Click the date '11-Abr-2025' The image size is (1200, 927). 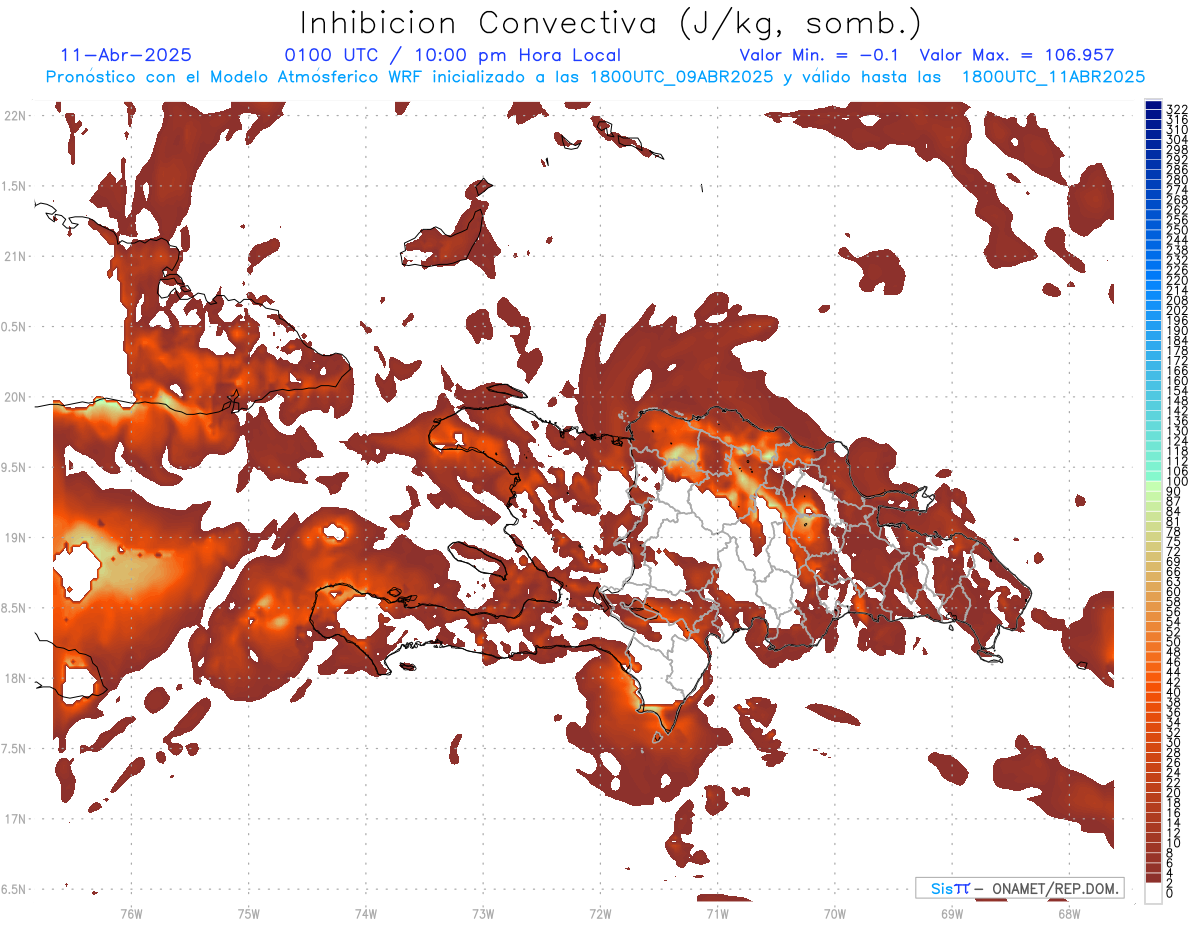point(126,55)
